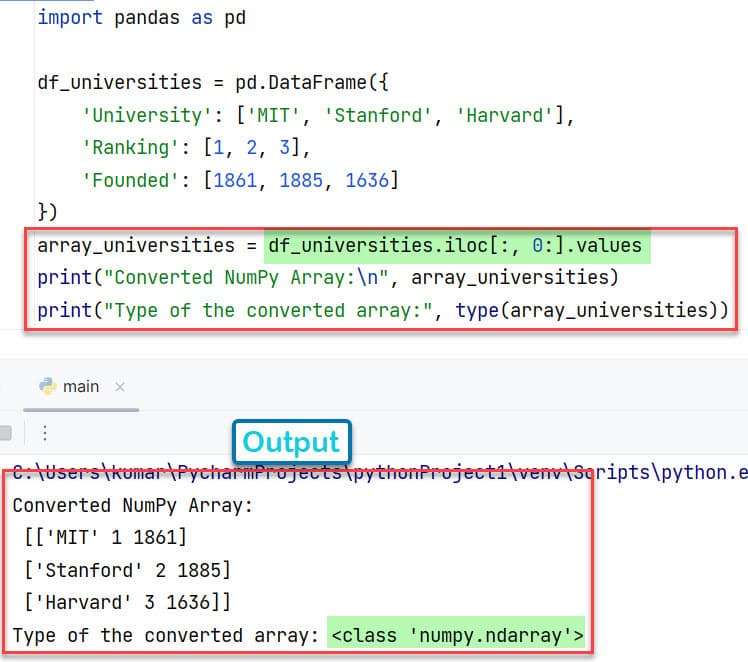Click the 'Ranking': [1, 2, 3] line
748x662 pixels.
[196, 147]
